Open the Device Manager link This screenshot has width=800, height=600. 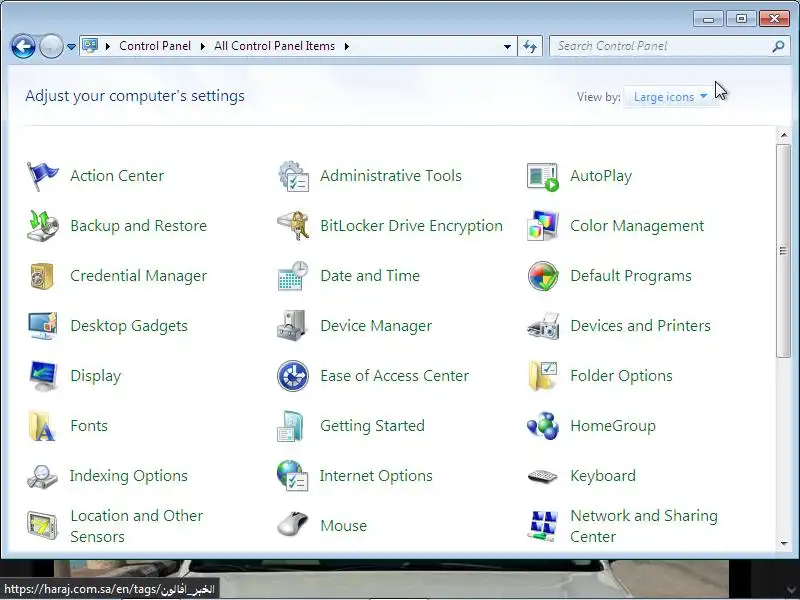pyautogui.click(x=376, y=326)
